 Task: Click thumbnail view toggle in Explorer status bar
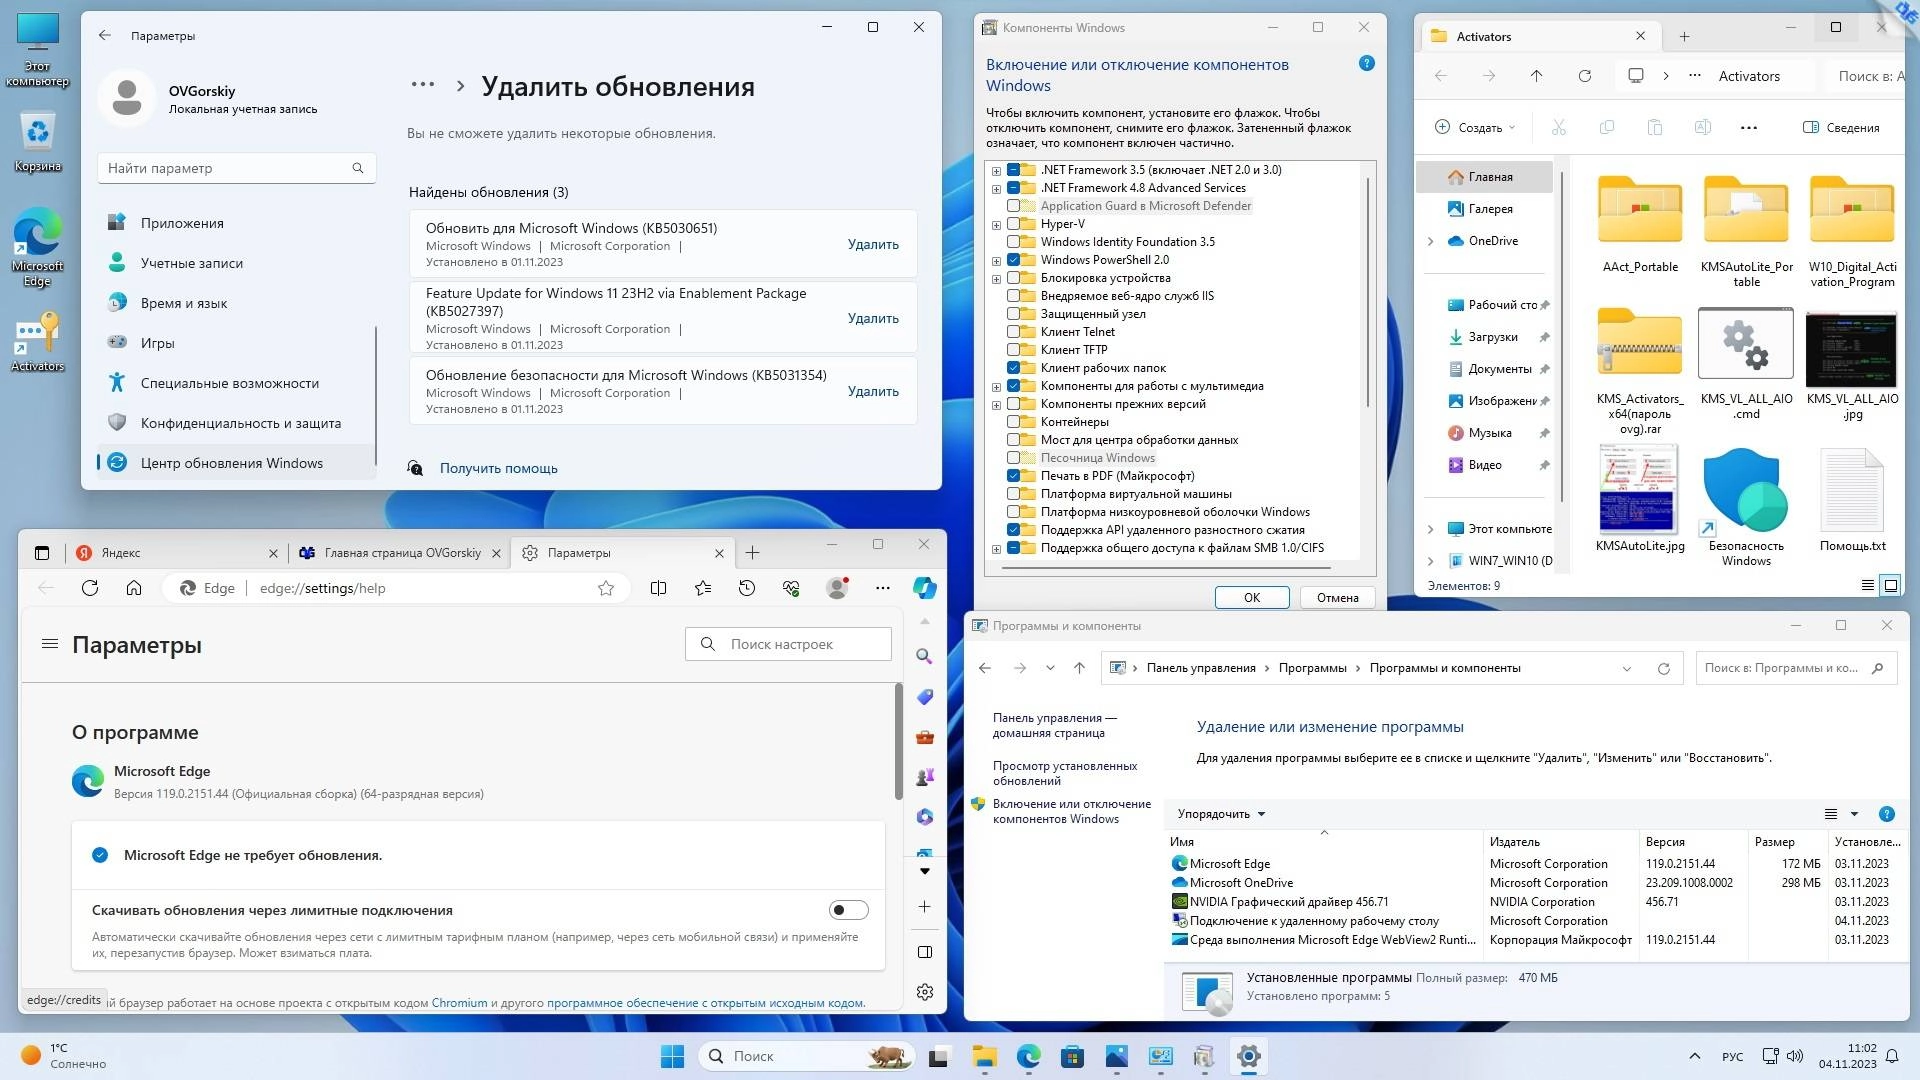coord(1890,585)
